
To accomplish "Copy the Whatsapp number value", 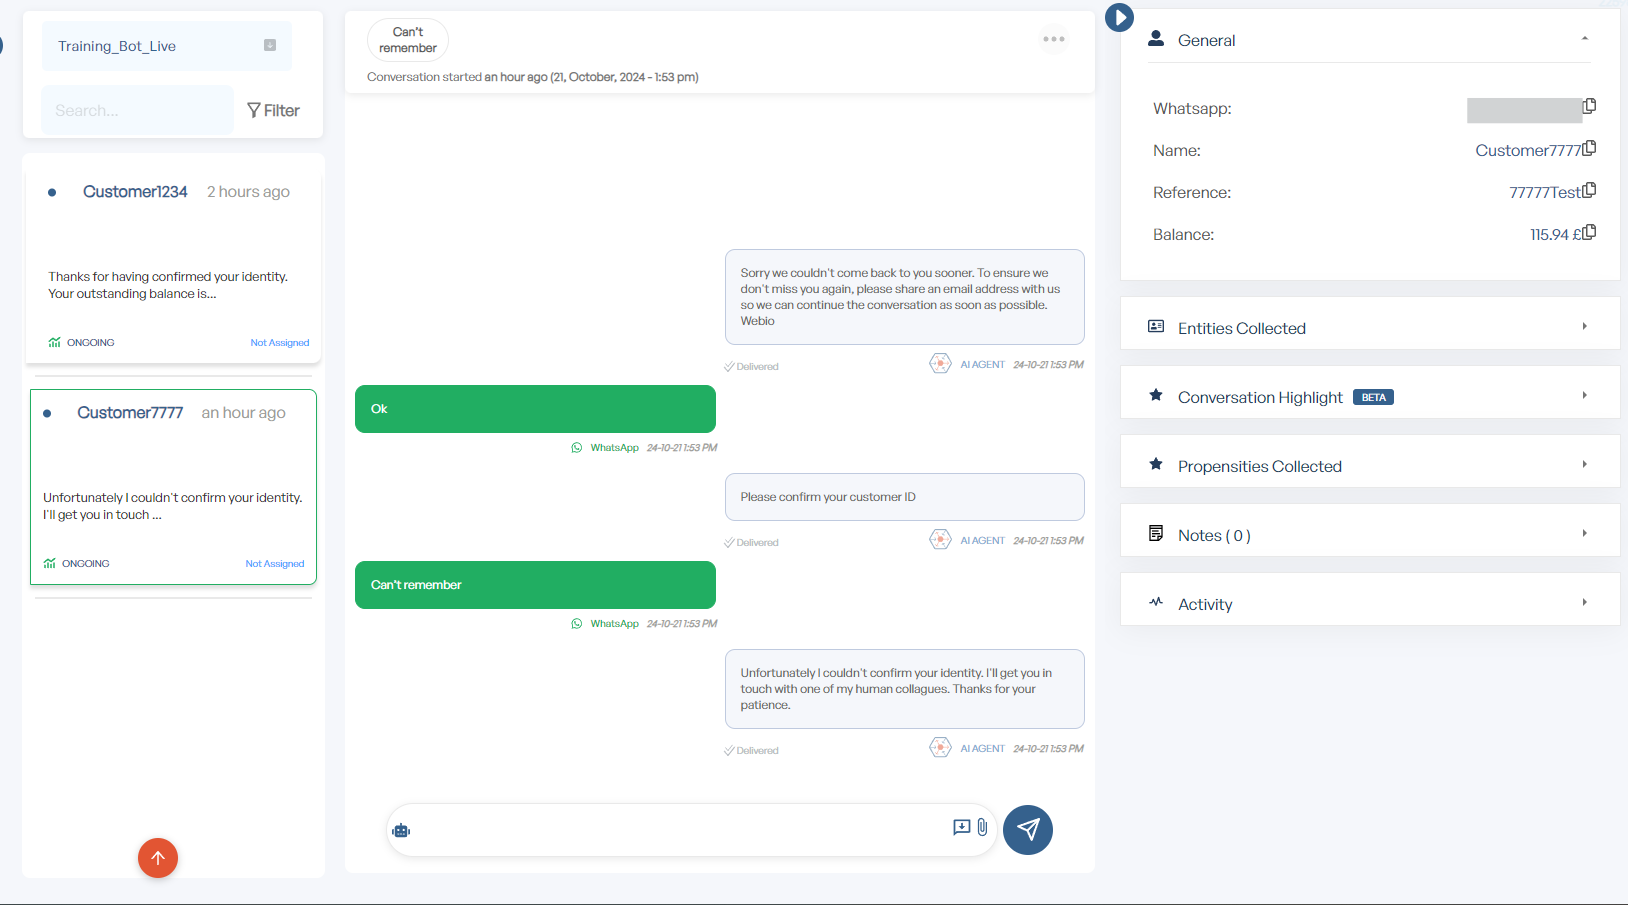I will click(1589, 106).
